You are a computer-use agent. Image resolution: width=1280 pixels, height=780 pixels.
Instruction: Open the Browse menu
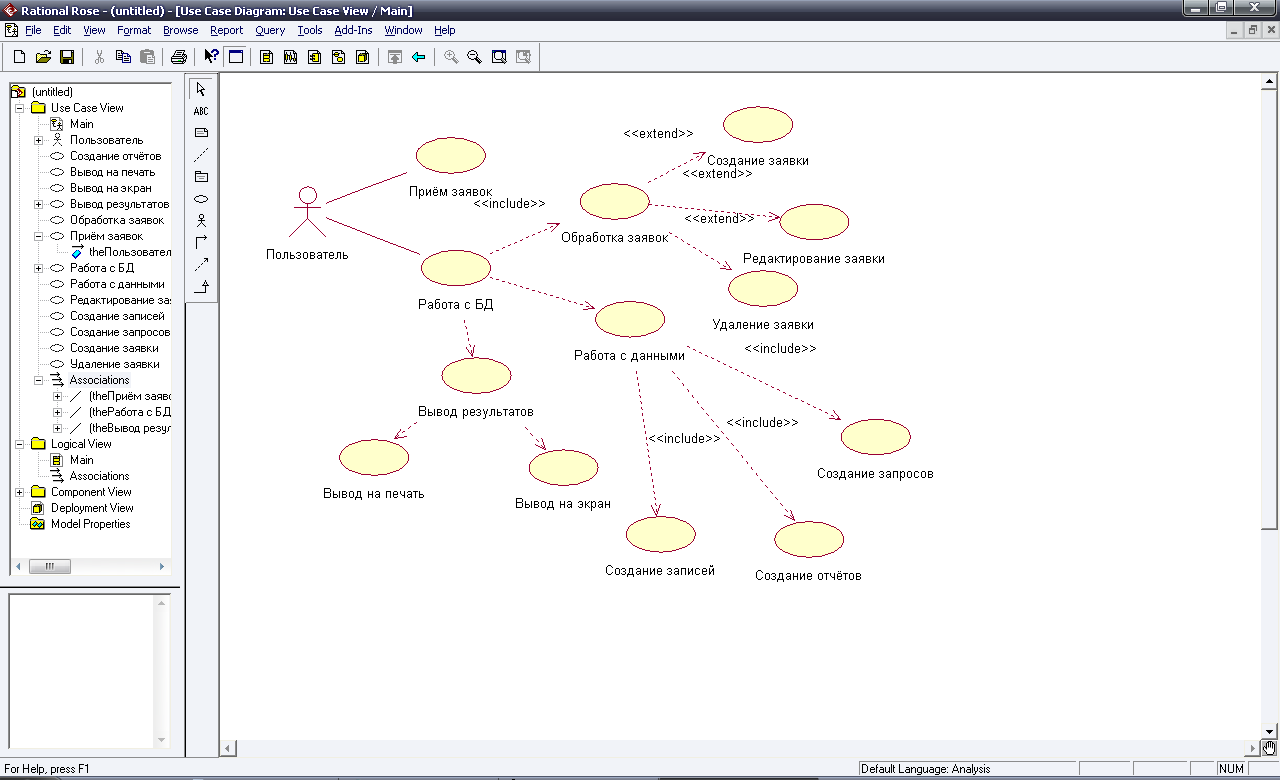point(181,30)
